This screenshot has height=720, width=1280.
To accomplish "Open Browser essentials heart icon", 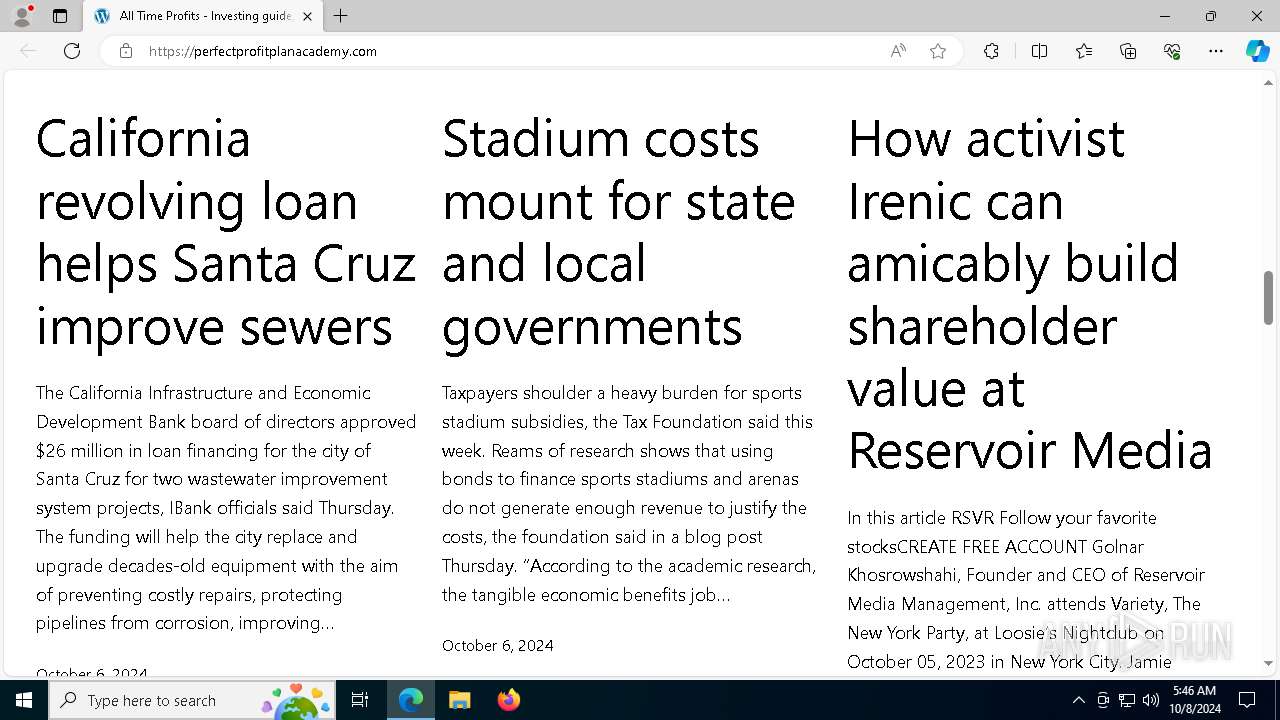I will pos(1172,51).
